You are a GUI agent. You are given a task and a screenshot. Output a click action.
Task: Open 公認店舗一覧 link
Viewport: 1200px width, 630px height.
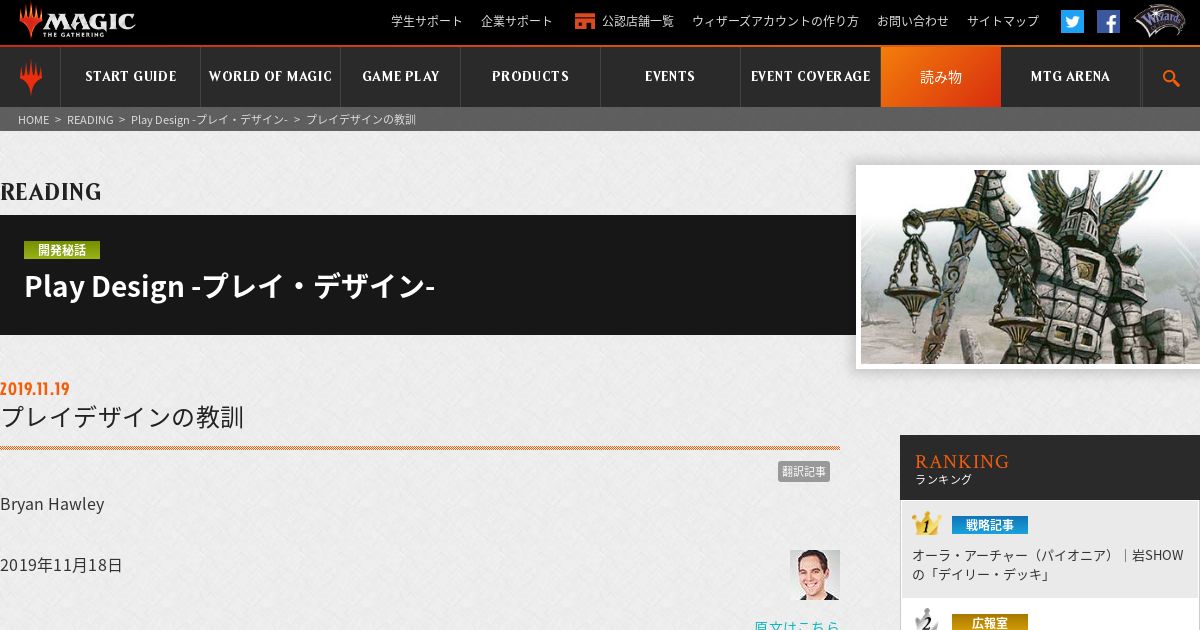(x=638, y=21)
